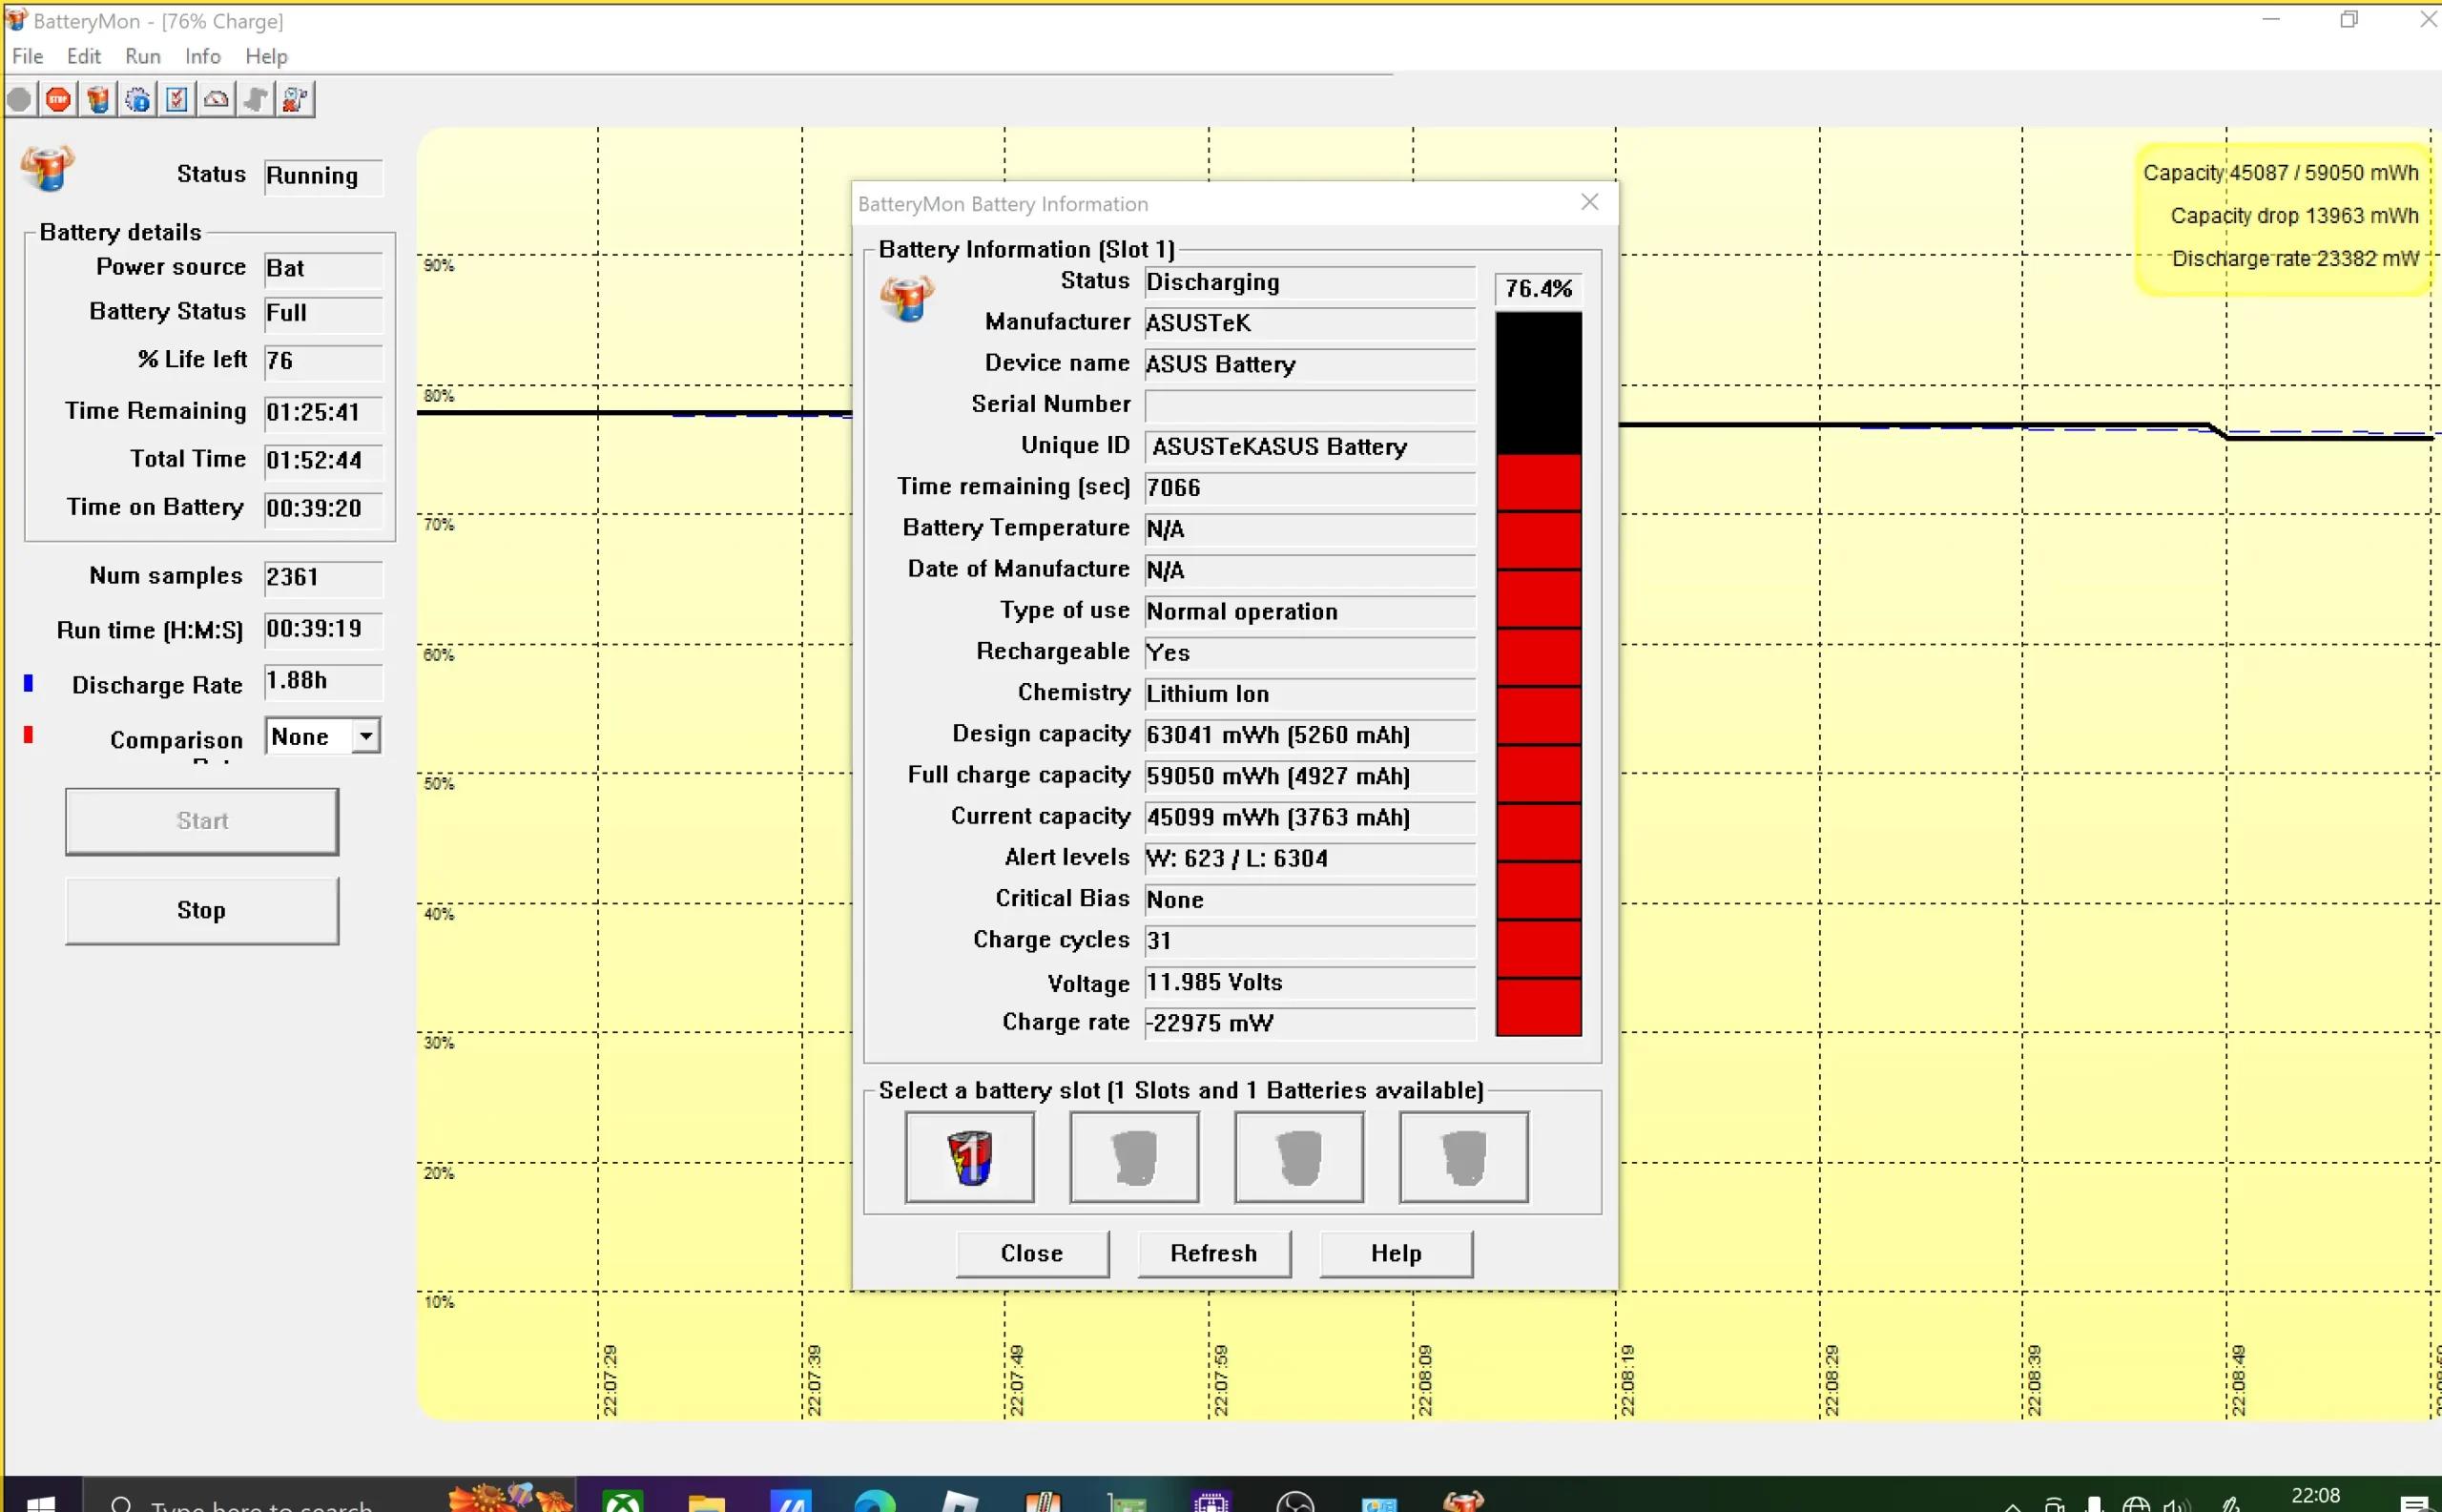This screenshot has height=1512, width=2442.
Task: Click the red Comparison color marker
Action: coord(28,735)
